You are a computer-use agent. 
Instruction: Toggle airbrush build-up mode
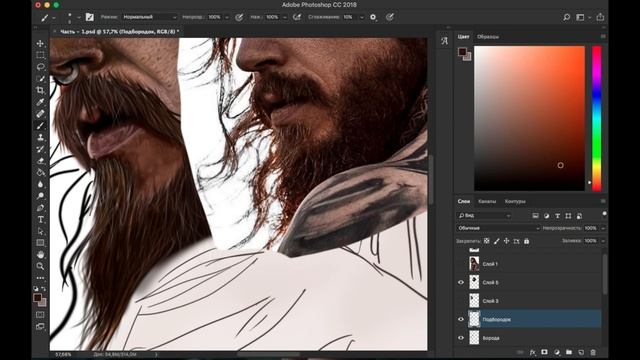click(297, 17)
